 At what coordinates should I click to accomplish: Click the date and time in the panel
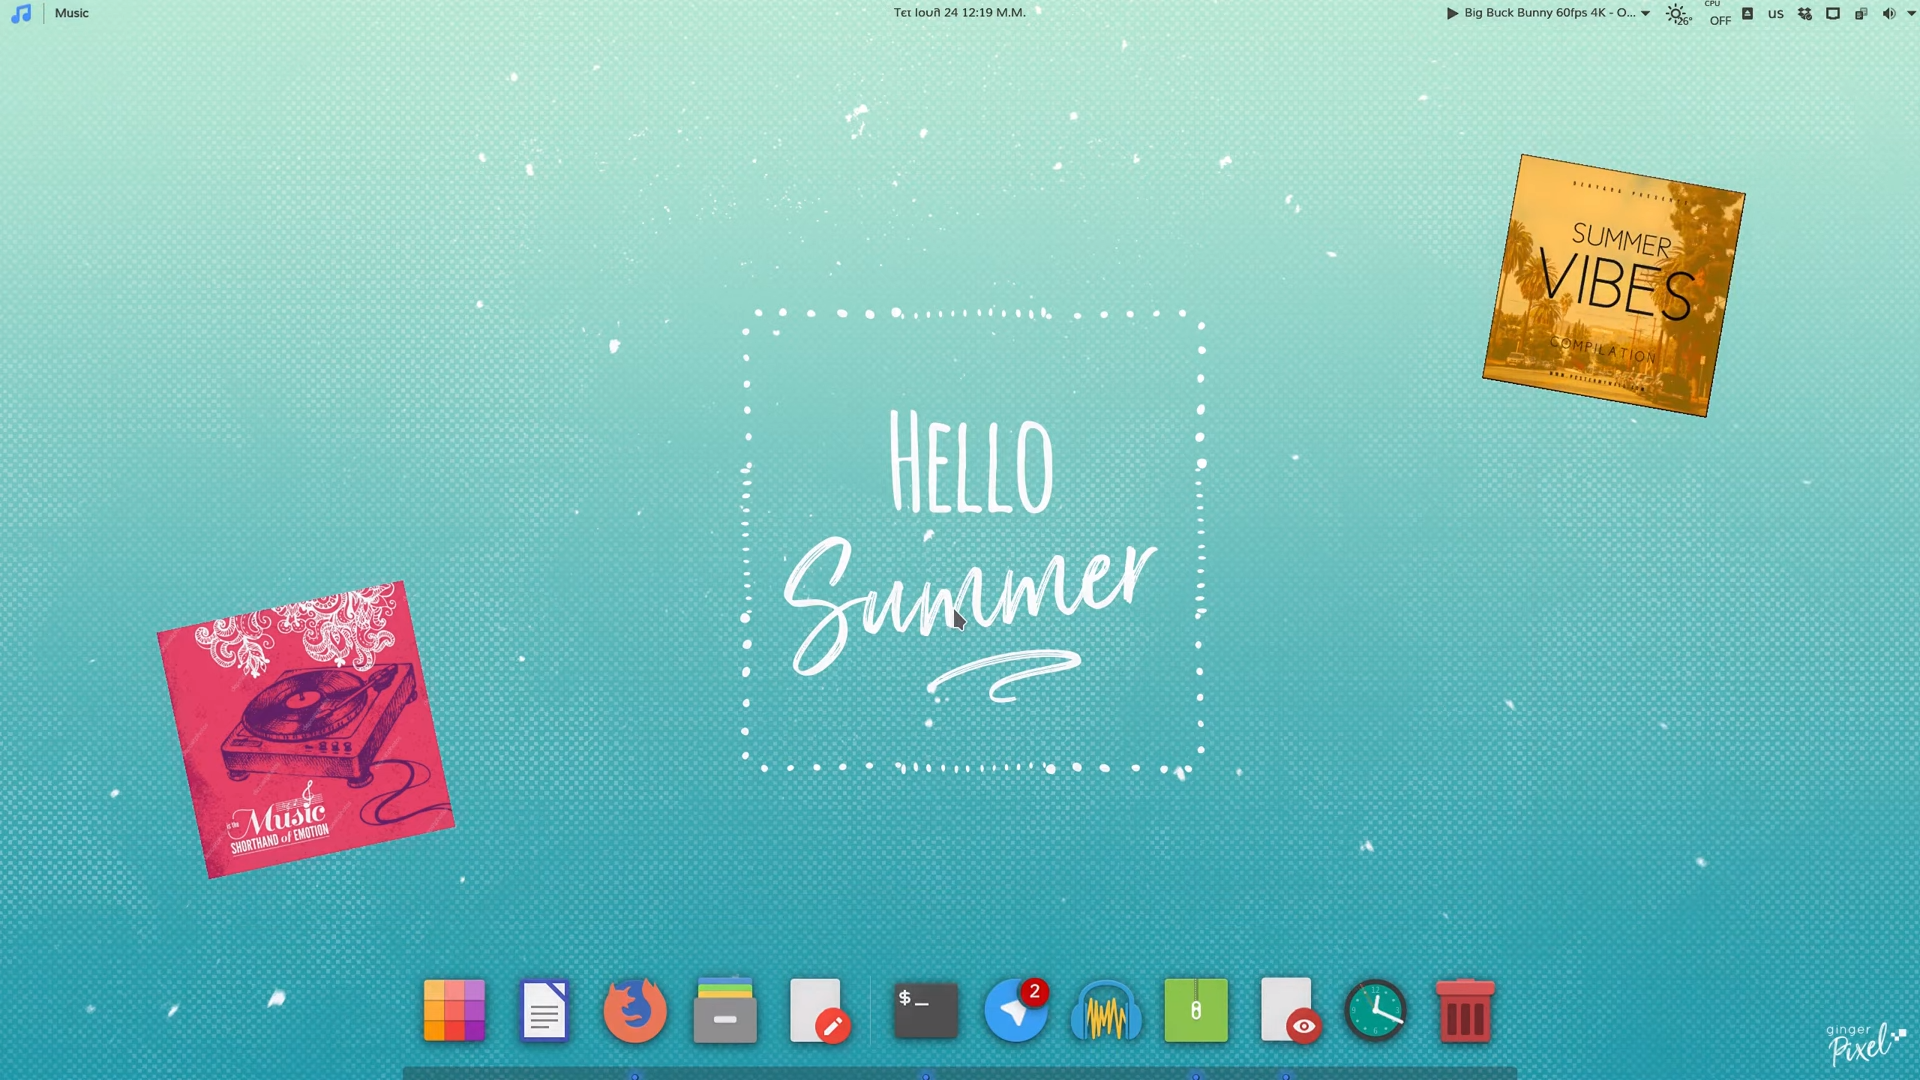[959, 13]
